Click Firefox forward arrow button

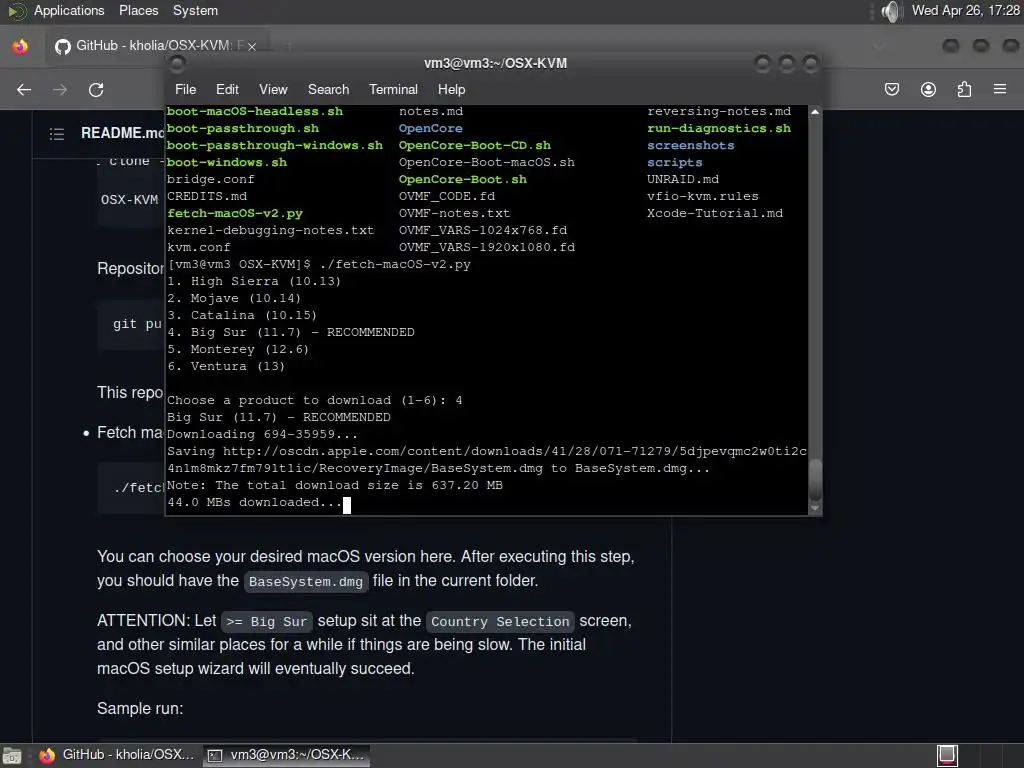pos(60,89)
